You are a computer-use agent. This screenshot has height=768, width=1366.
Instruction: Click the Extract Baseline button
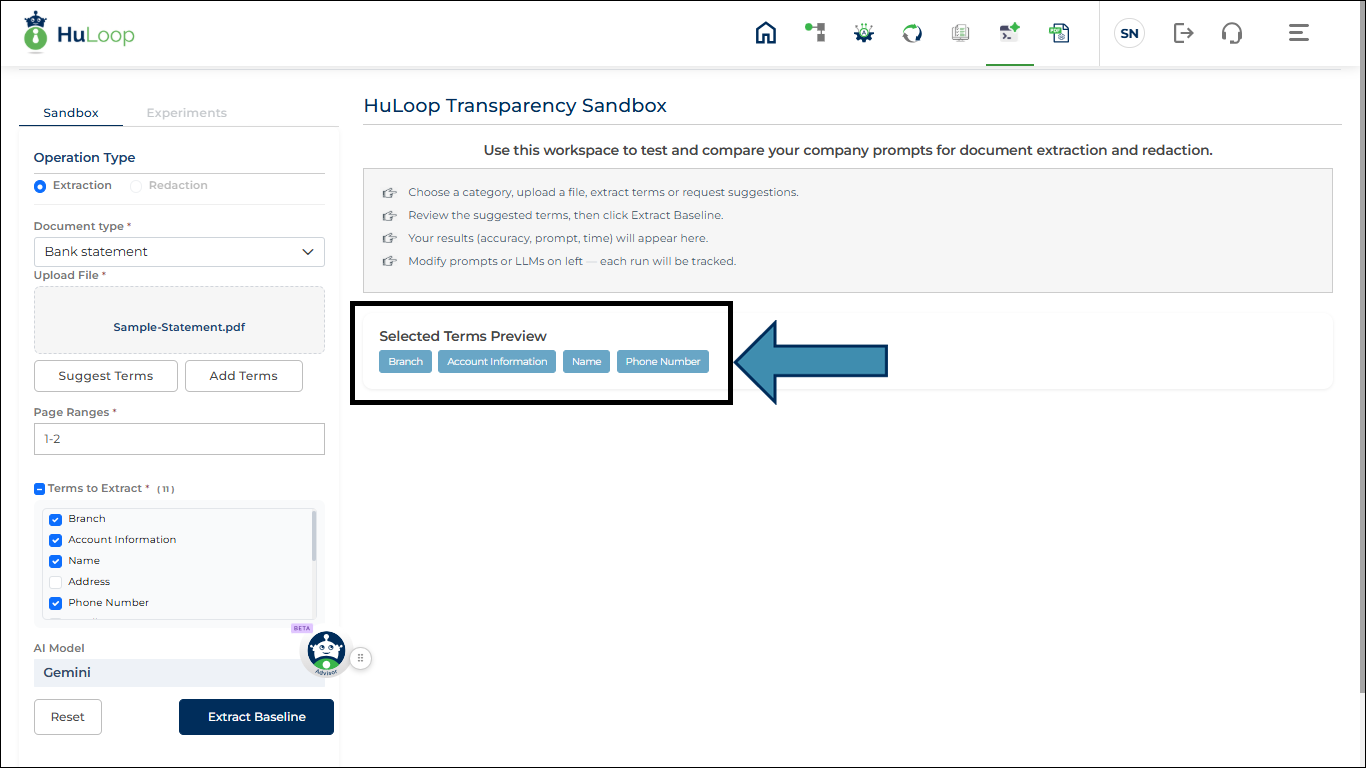pyautogui.click(x=257, y=717)
